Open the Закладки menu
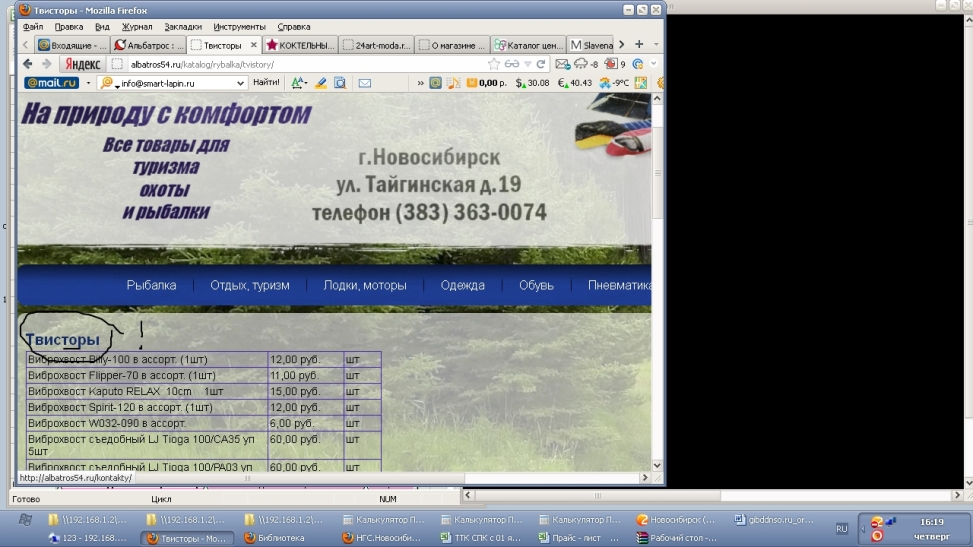The height and width of the screenshot is (547, 973). coord(182,27)
